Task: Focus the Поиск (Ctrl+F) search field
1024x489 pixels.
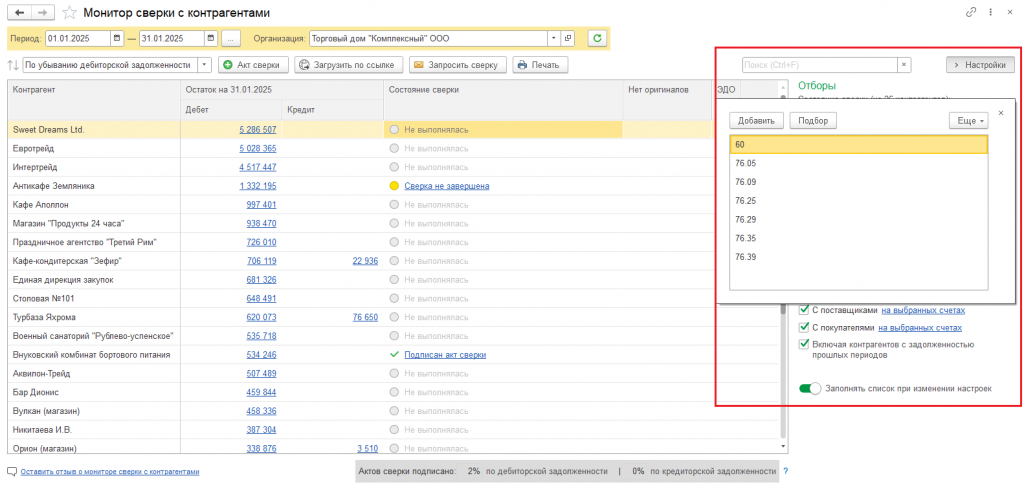Action: click(820, 65)
